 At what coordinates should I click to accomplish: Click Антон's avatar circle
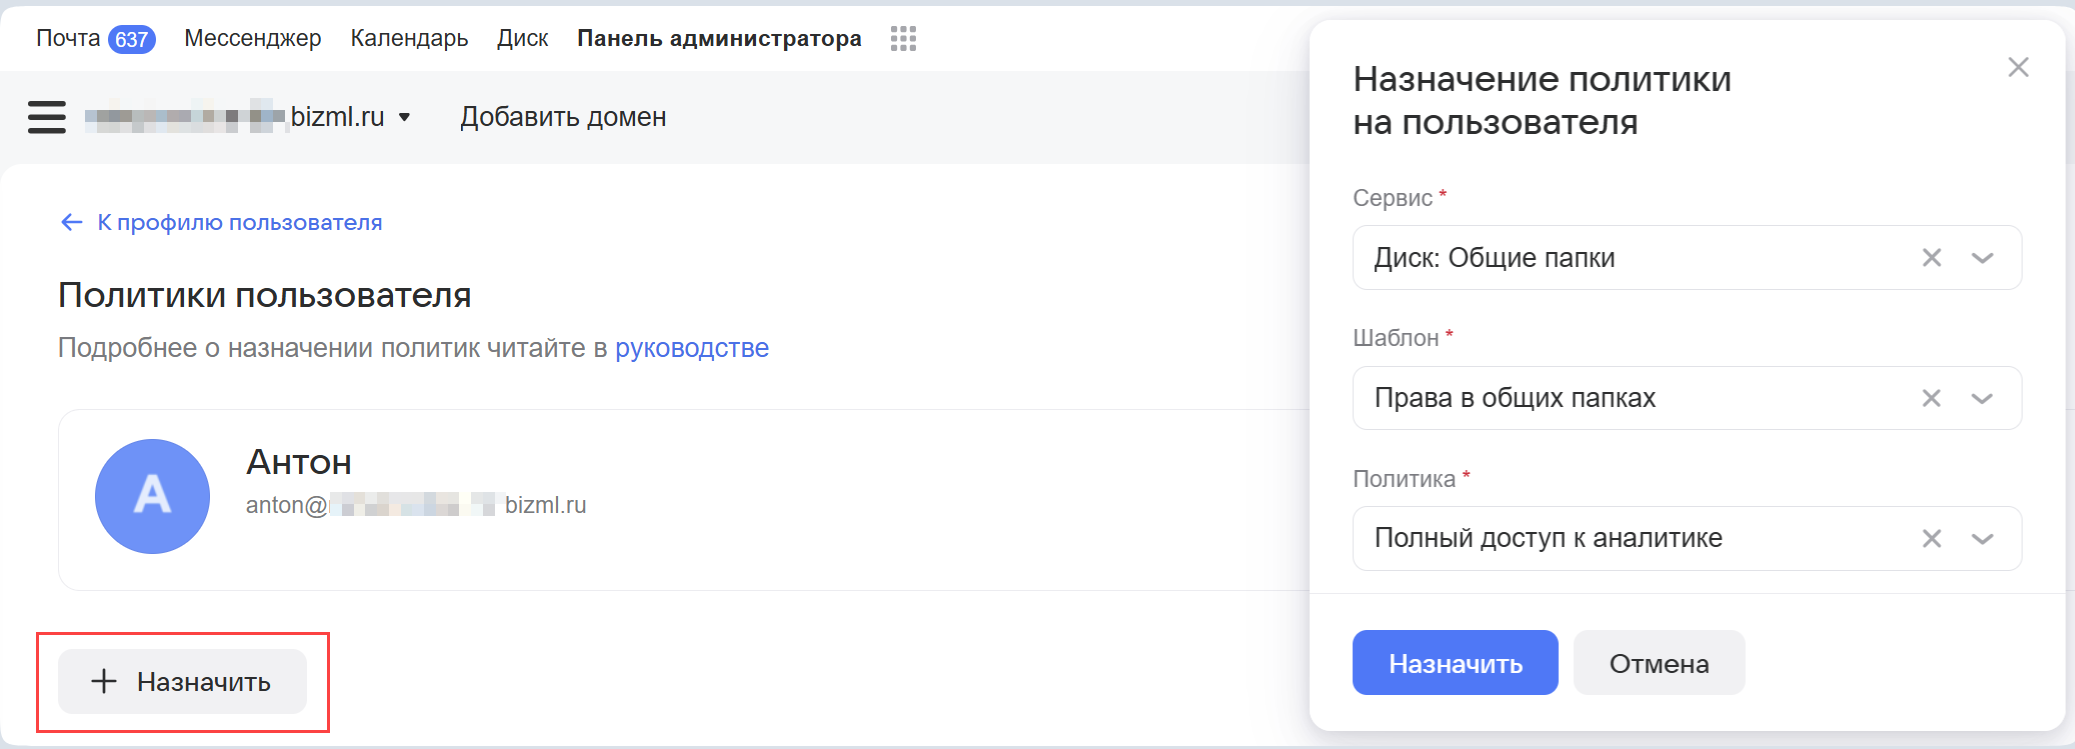coord(152,496)
